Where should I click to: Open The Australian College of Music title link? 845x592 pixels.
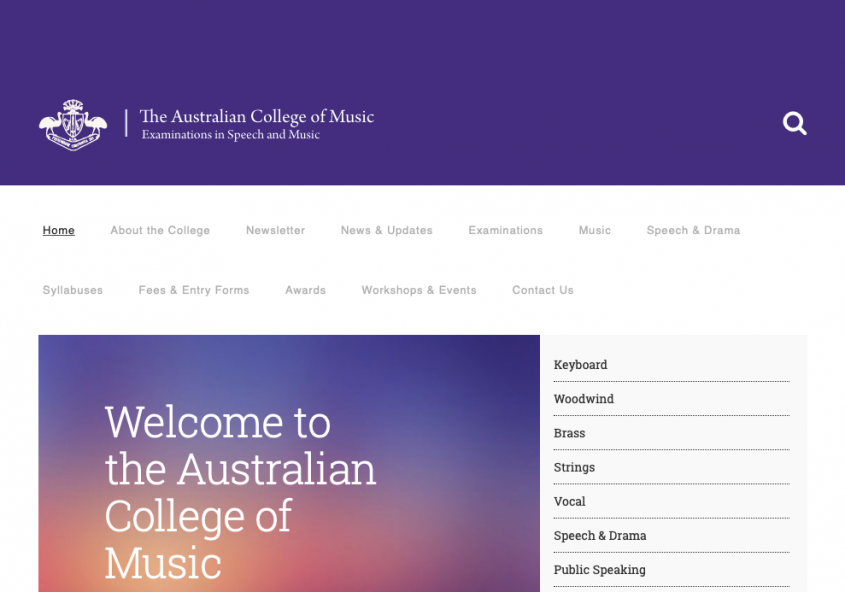pyautogui.click(x=256, y=117)
